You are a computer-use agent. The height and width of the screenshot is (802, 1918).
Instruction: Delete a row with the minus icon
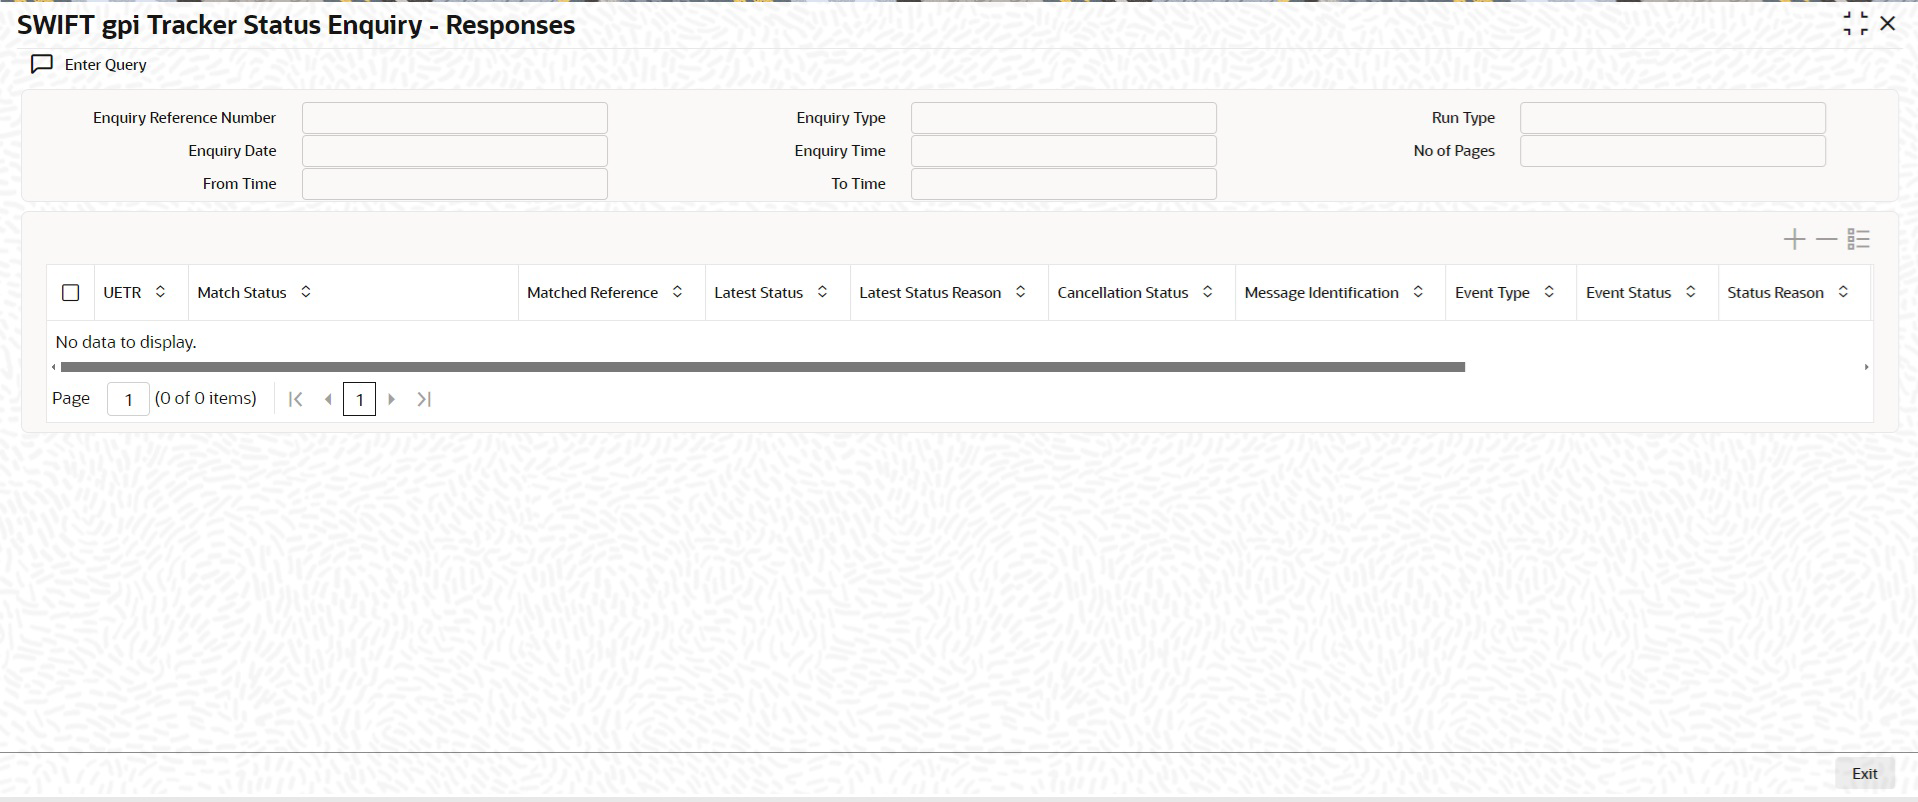click(x=1826, y=239)
